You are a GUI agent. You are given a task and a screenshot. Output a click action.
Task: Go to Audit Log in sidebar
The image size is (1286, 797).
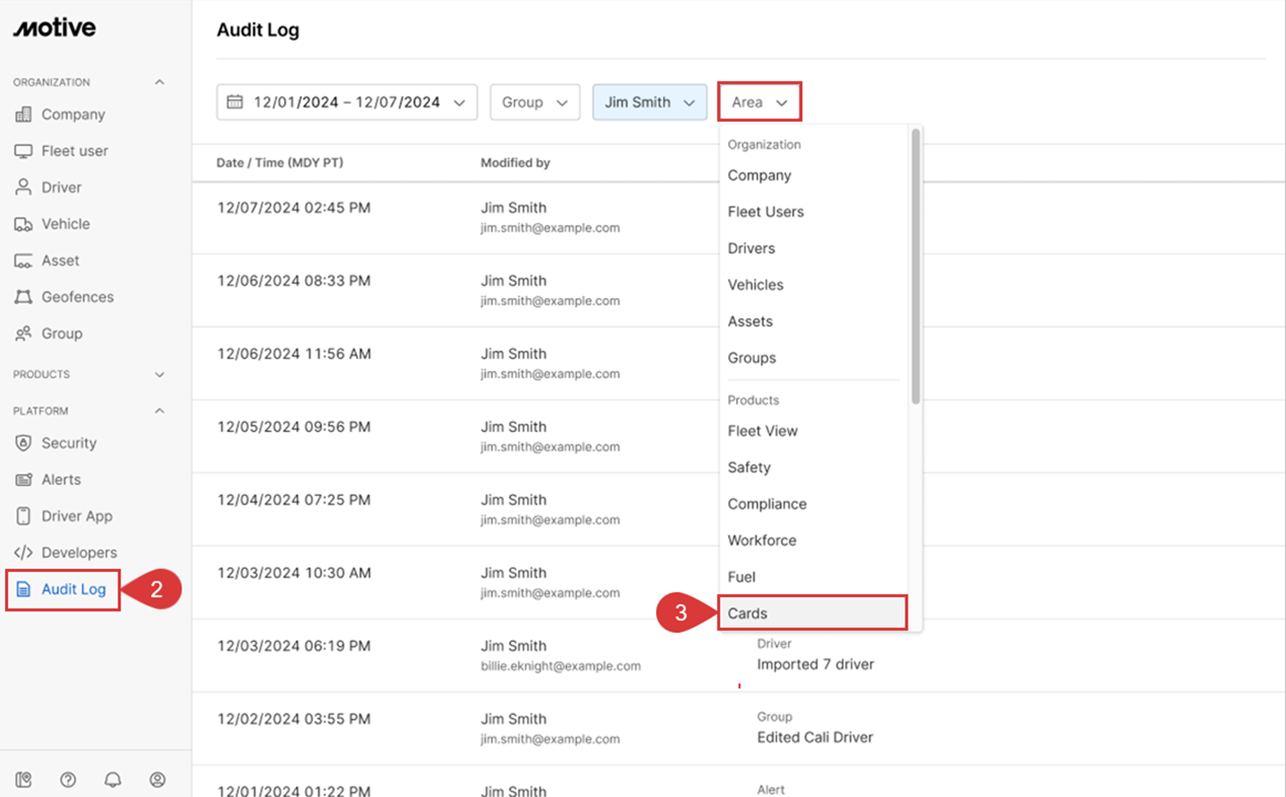(x=63, y=589)
